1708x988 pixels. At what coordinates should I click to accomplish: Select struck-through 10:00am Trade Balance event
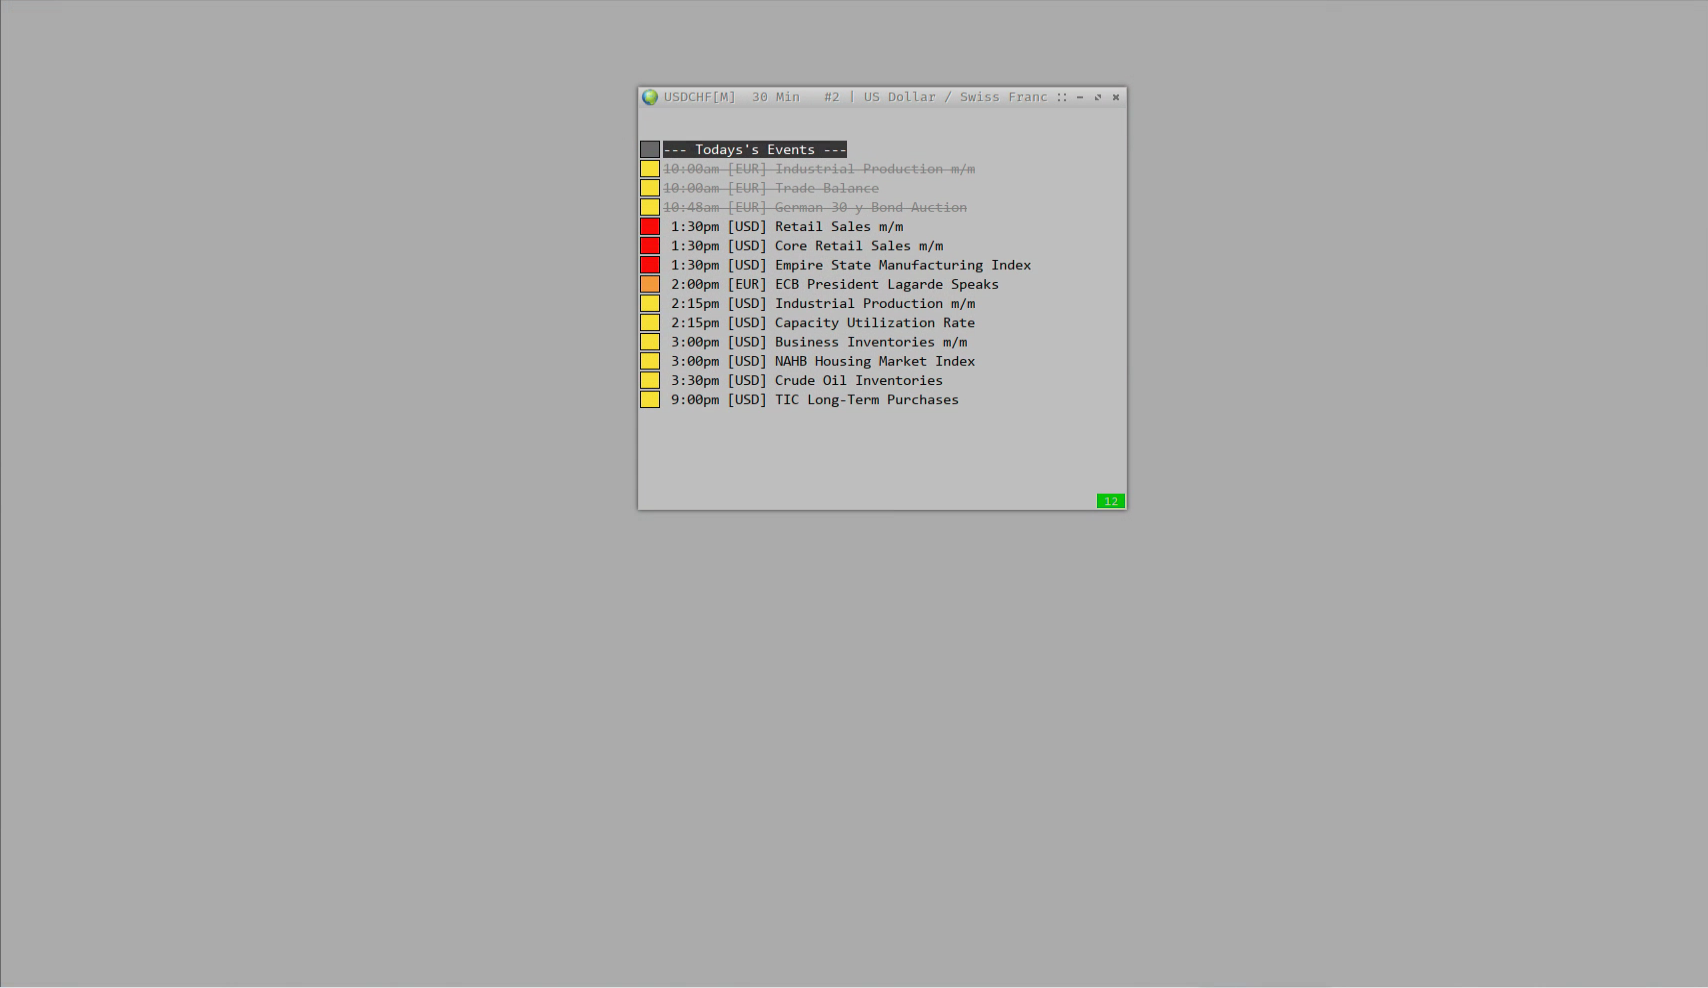[771, 188]
